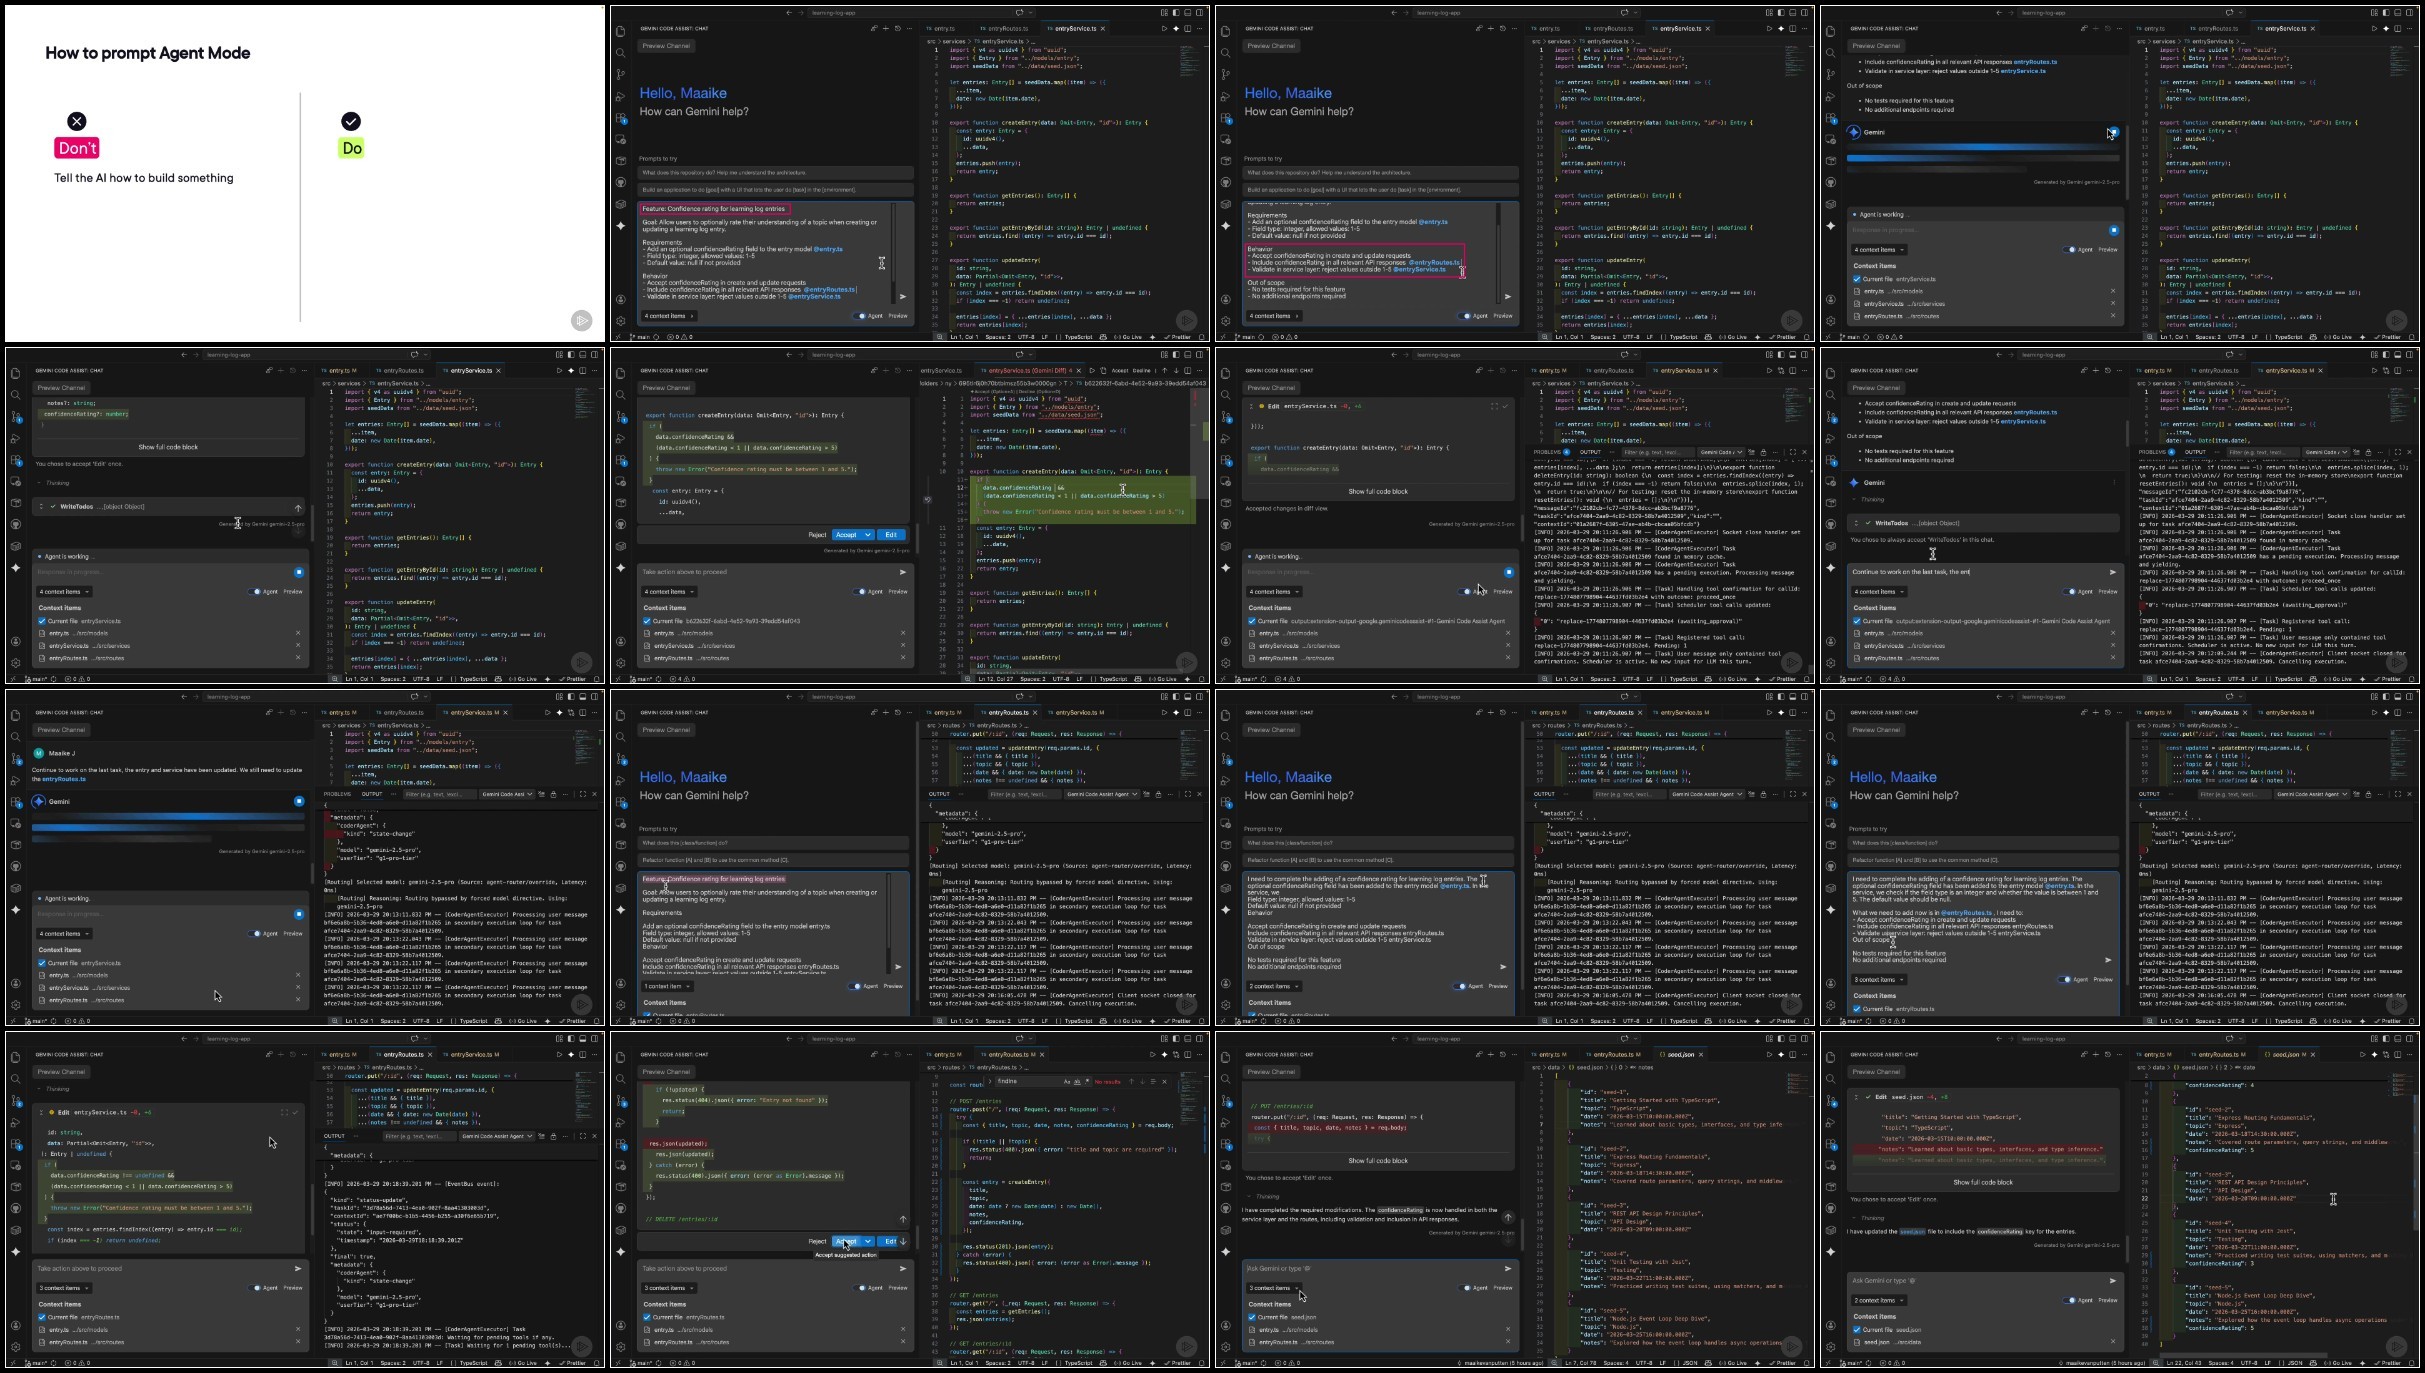Expand "3 context items" in Find widget frame

(x=668, y=1288)
